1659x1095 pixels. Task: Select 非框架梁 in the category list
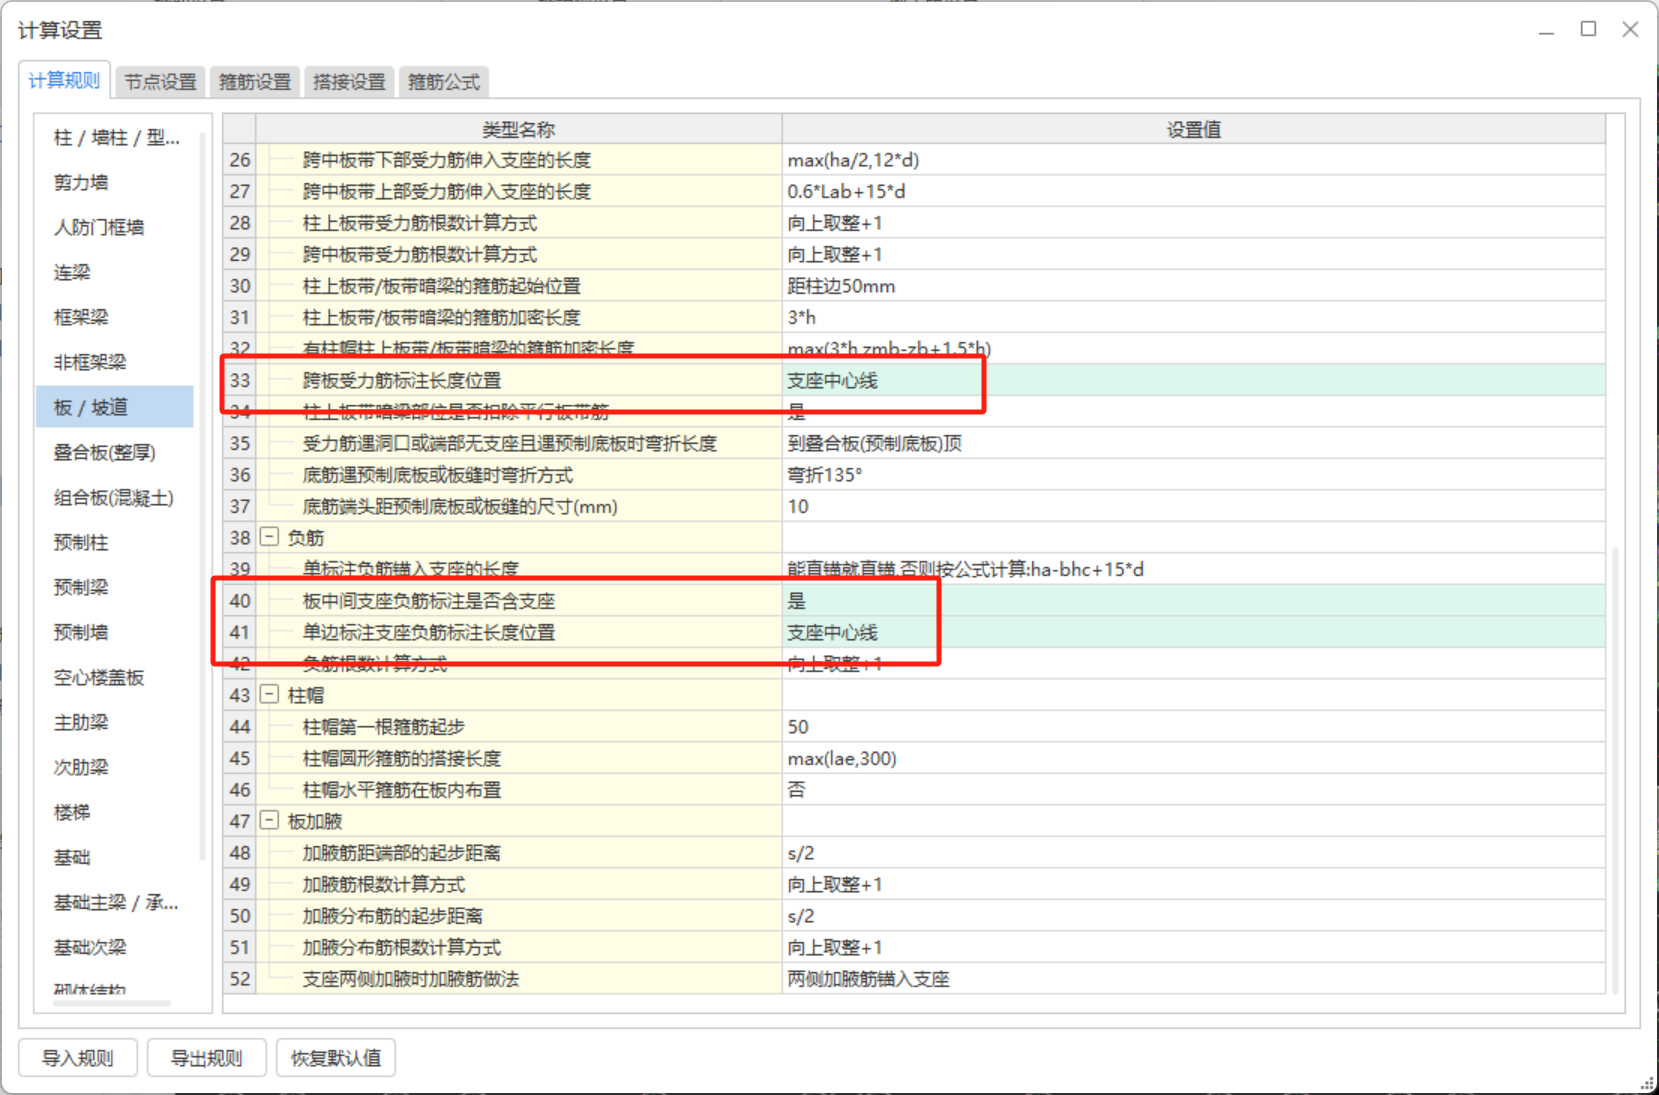pyautogui.click(x=116, y=363)
